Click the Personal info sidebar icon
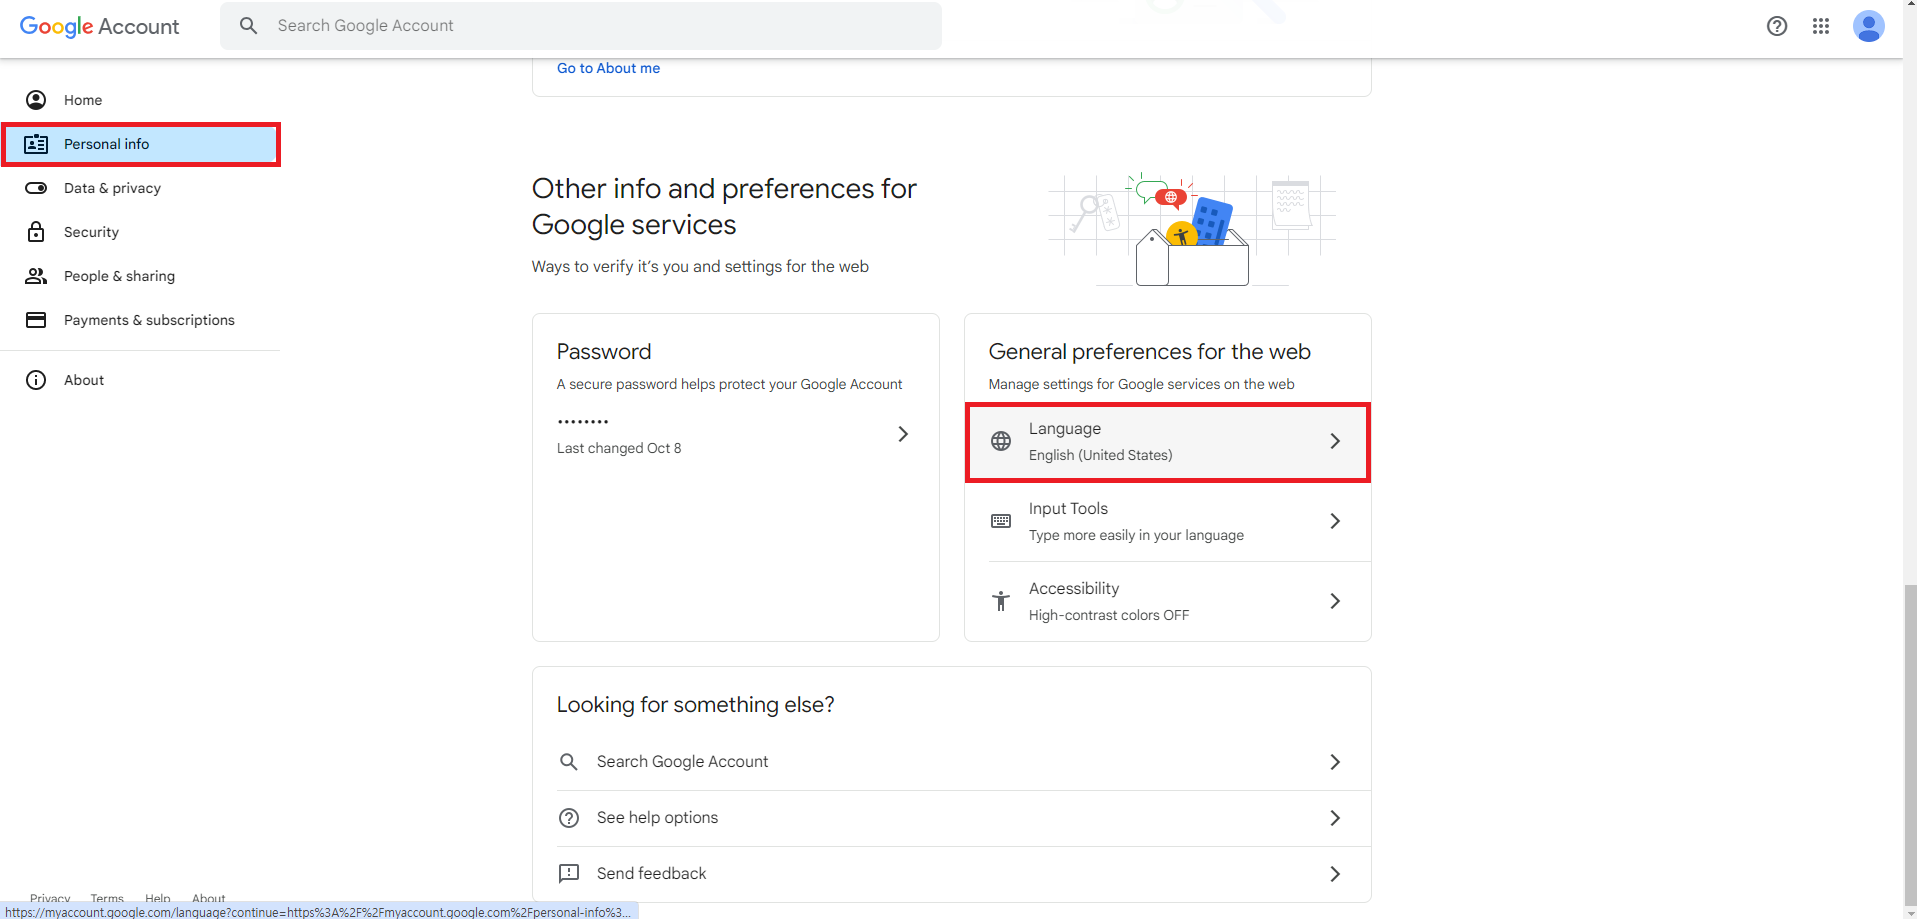 [36, 144]
